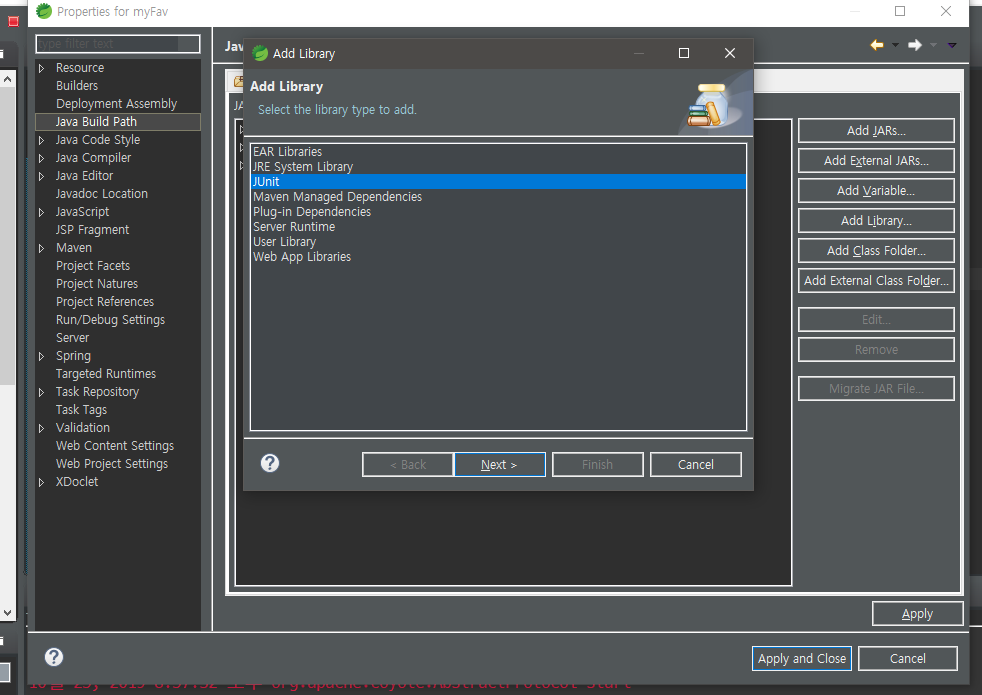
Task: Click Migrate JAR File... button
Action: [x=876, y=388]
